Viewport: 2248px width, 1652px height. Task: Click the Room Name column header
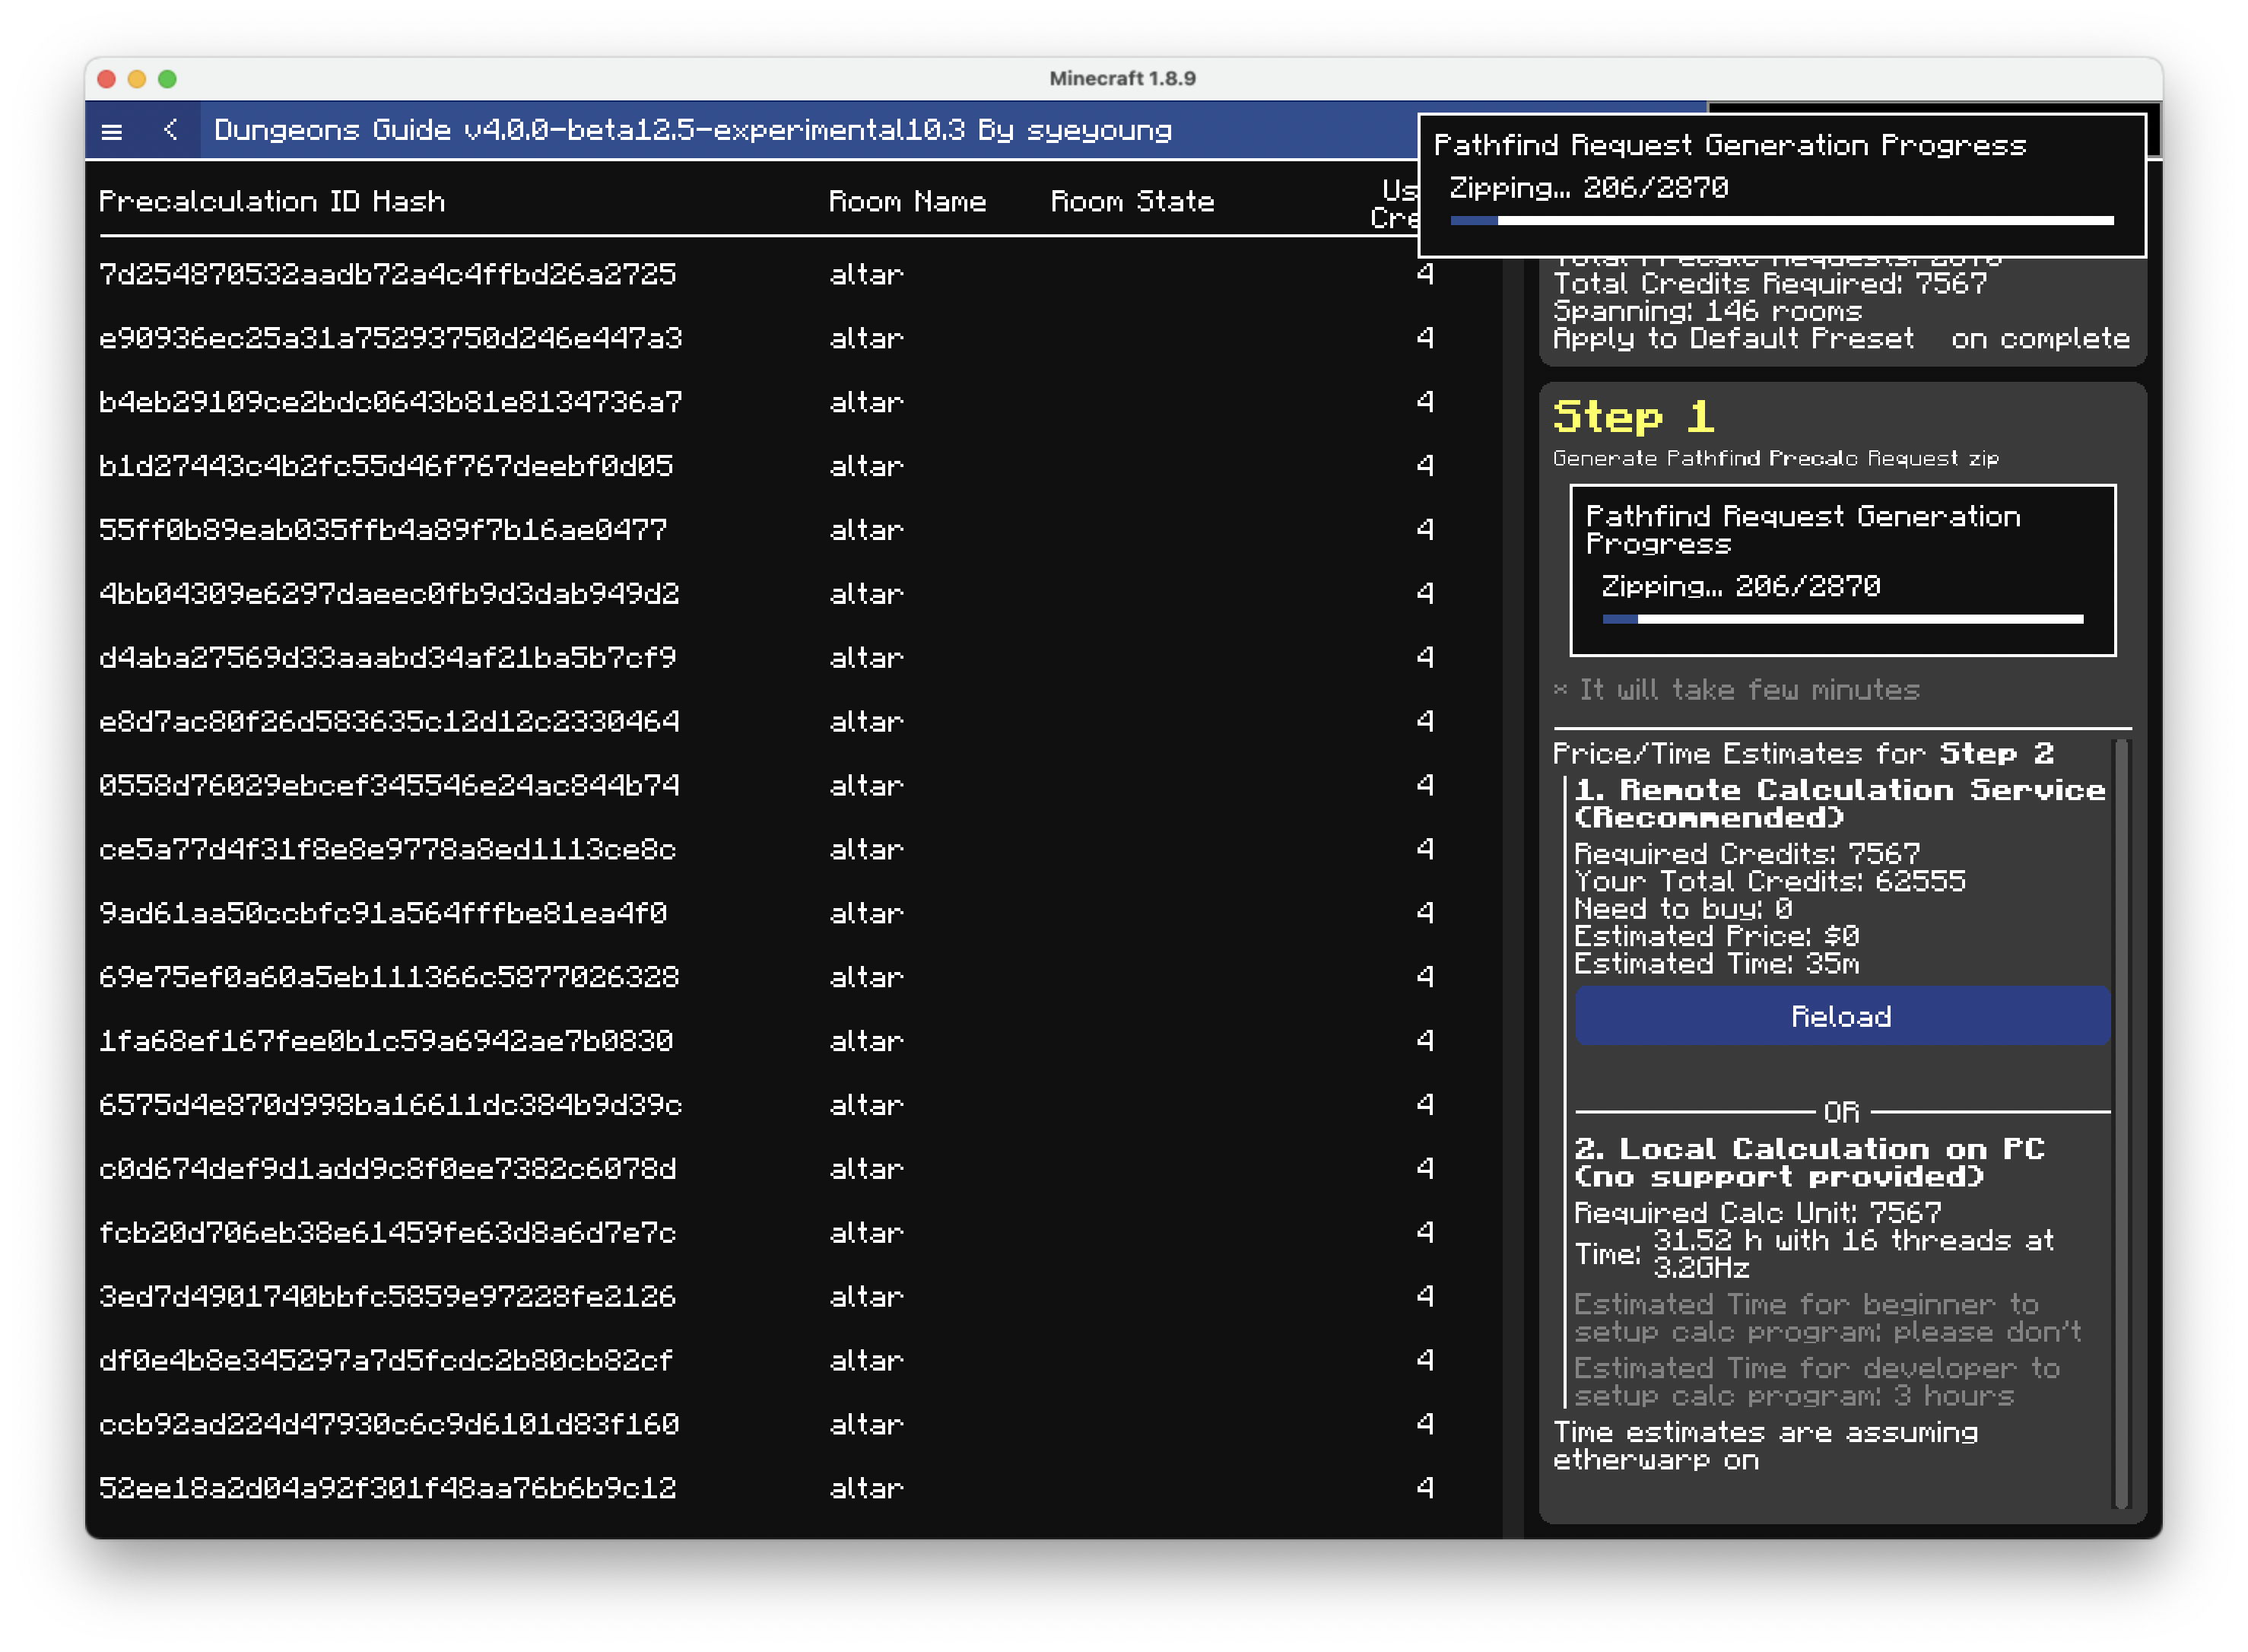(x=907, y=202)
